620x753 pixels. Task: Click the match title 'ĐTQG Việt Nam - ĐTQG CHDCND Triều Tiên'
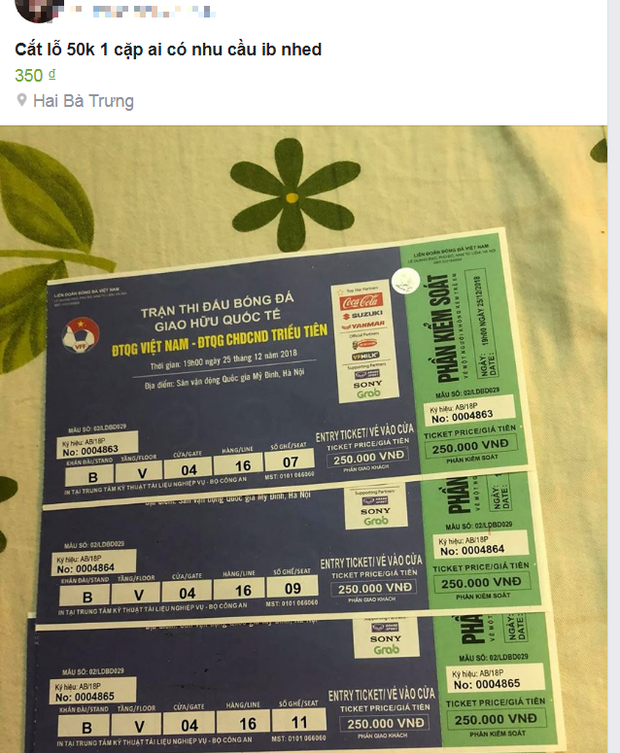219,340
